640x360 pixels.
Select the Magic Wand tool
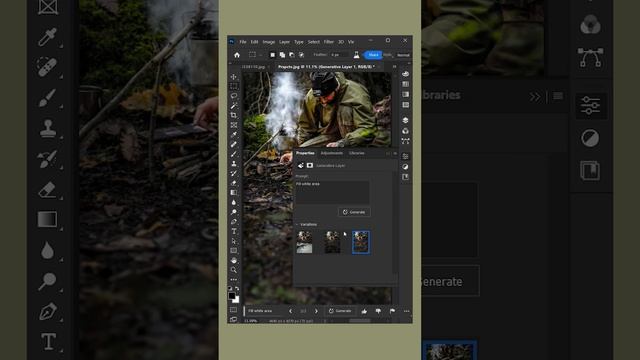pos(234,106)
